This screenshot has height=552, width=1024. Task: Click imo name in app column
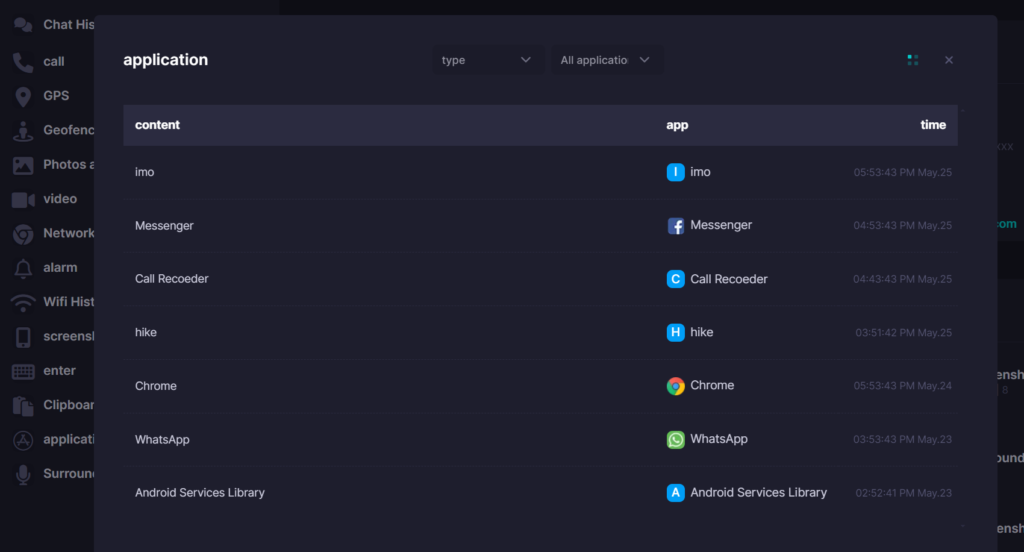[700, 172]
